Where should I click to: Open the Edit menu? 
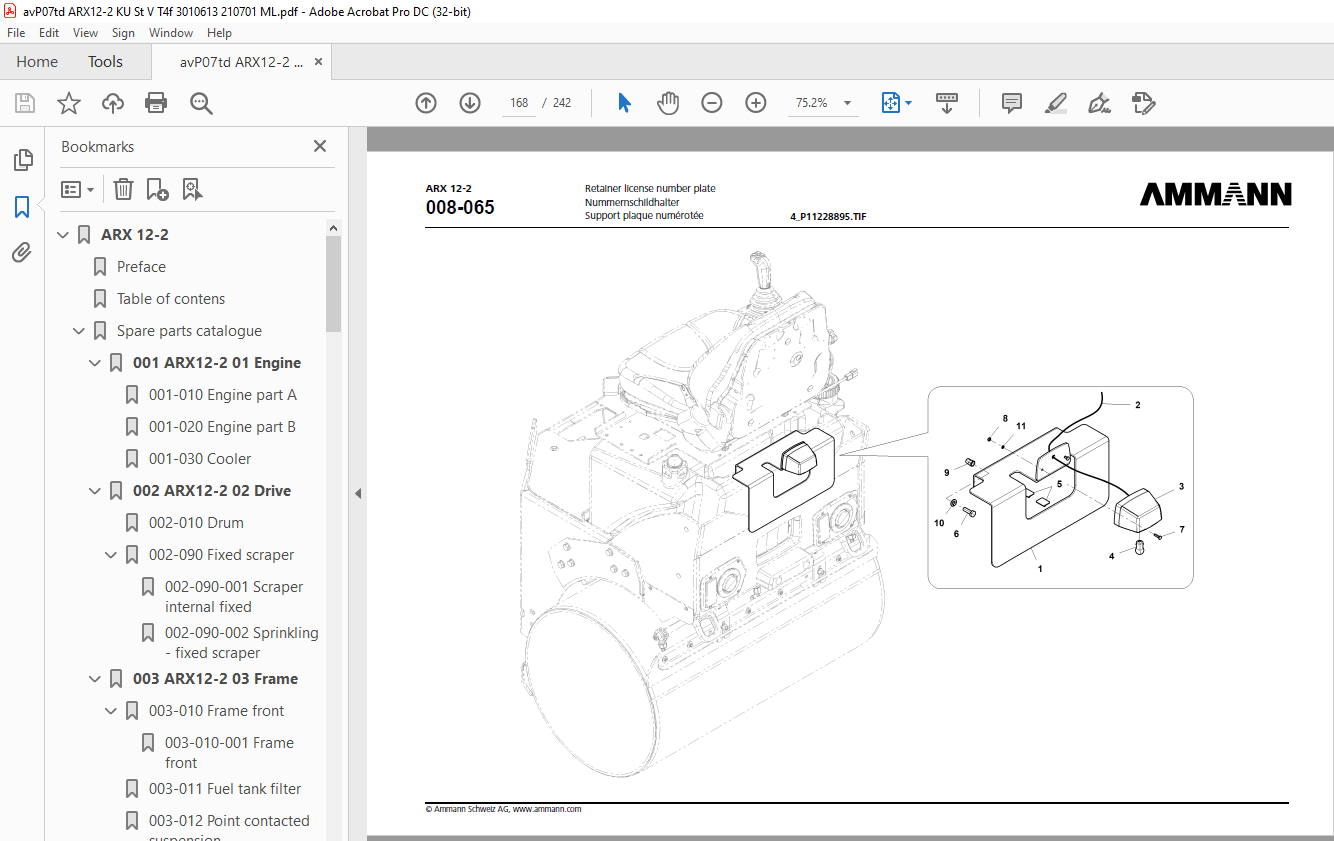(49, 33)
